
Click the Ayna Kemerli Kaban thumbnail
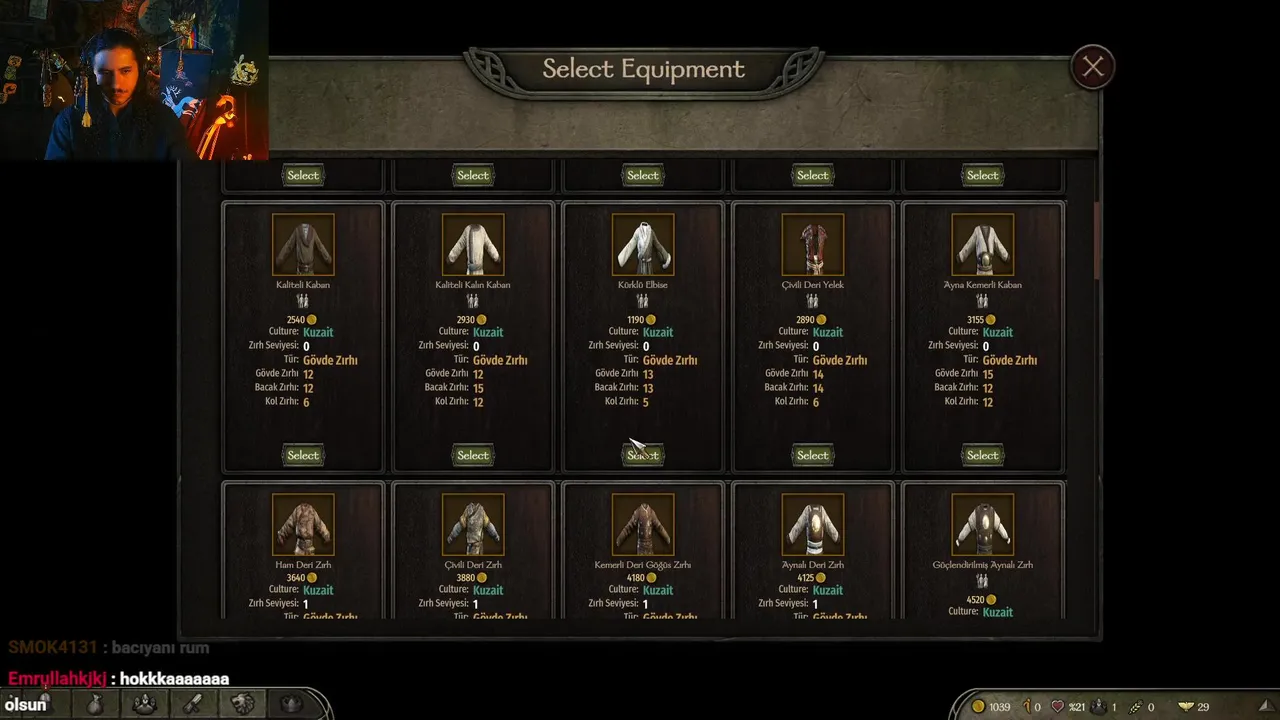(983, 244)
